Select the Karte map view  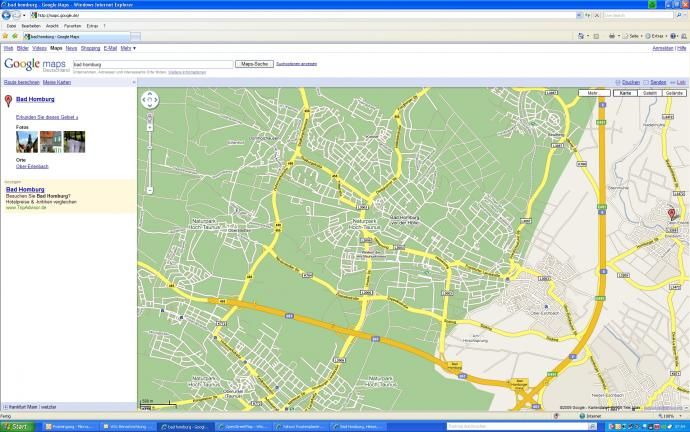click(x=624, y=93)
